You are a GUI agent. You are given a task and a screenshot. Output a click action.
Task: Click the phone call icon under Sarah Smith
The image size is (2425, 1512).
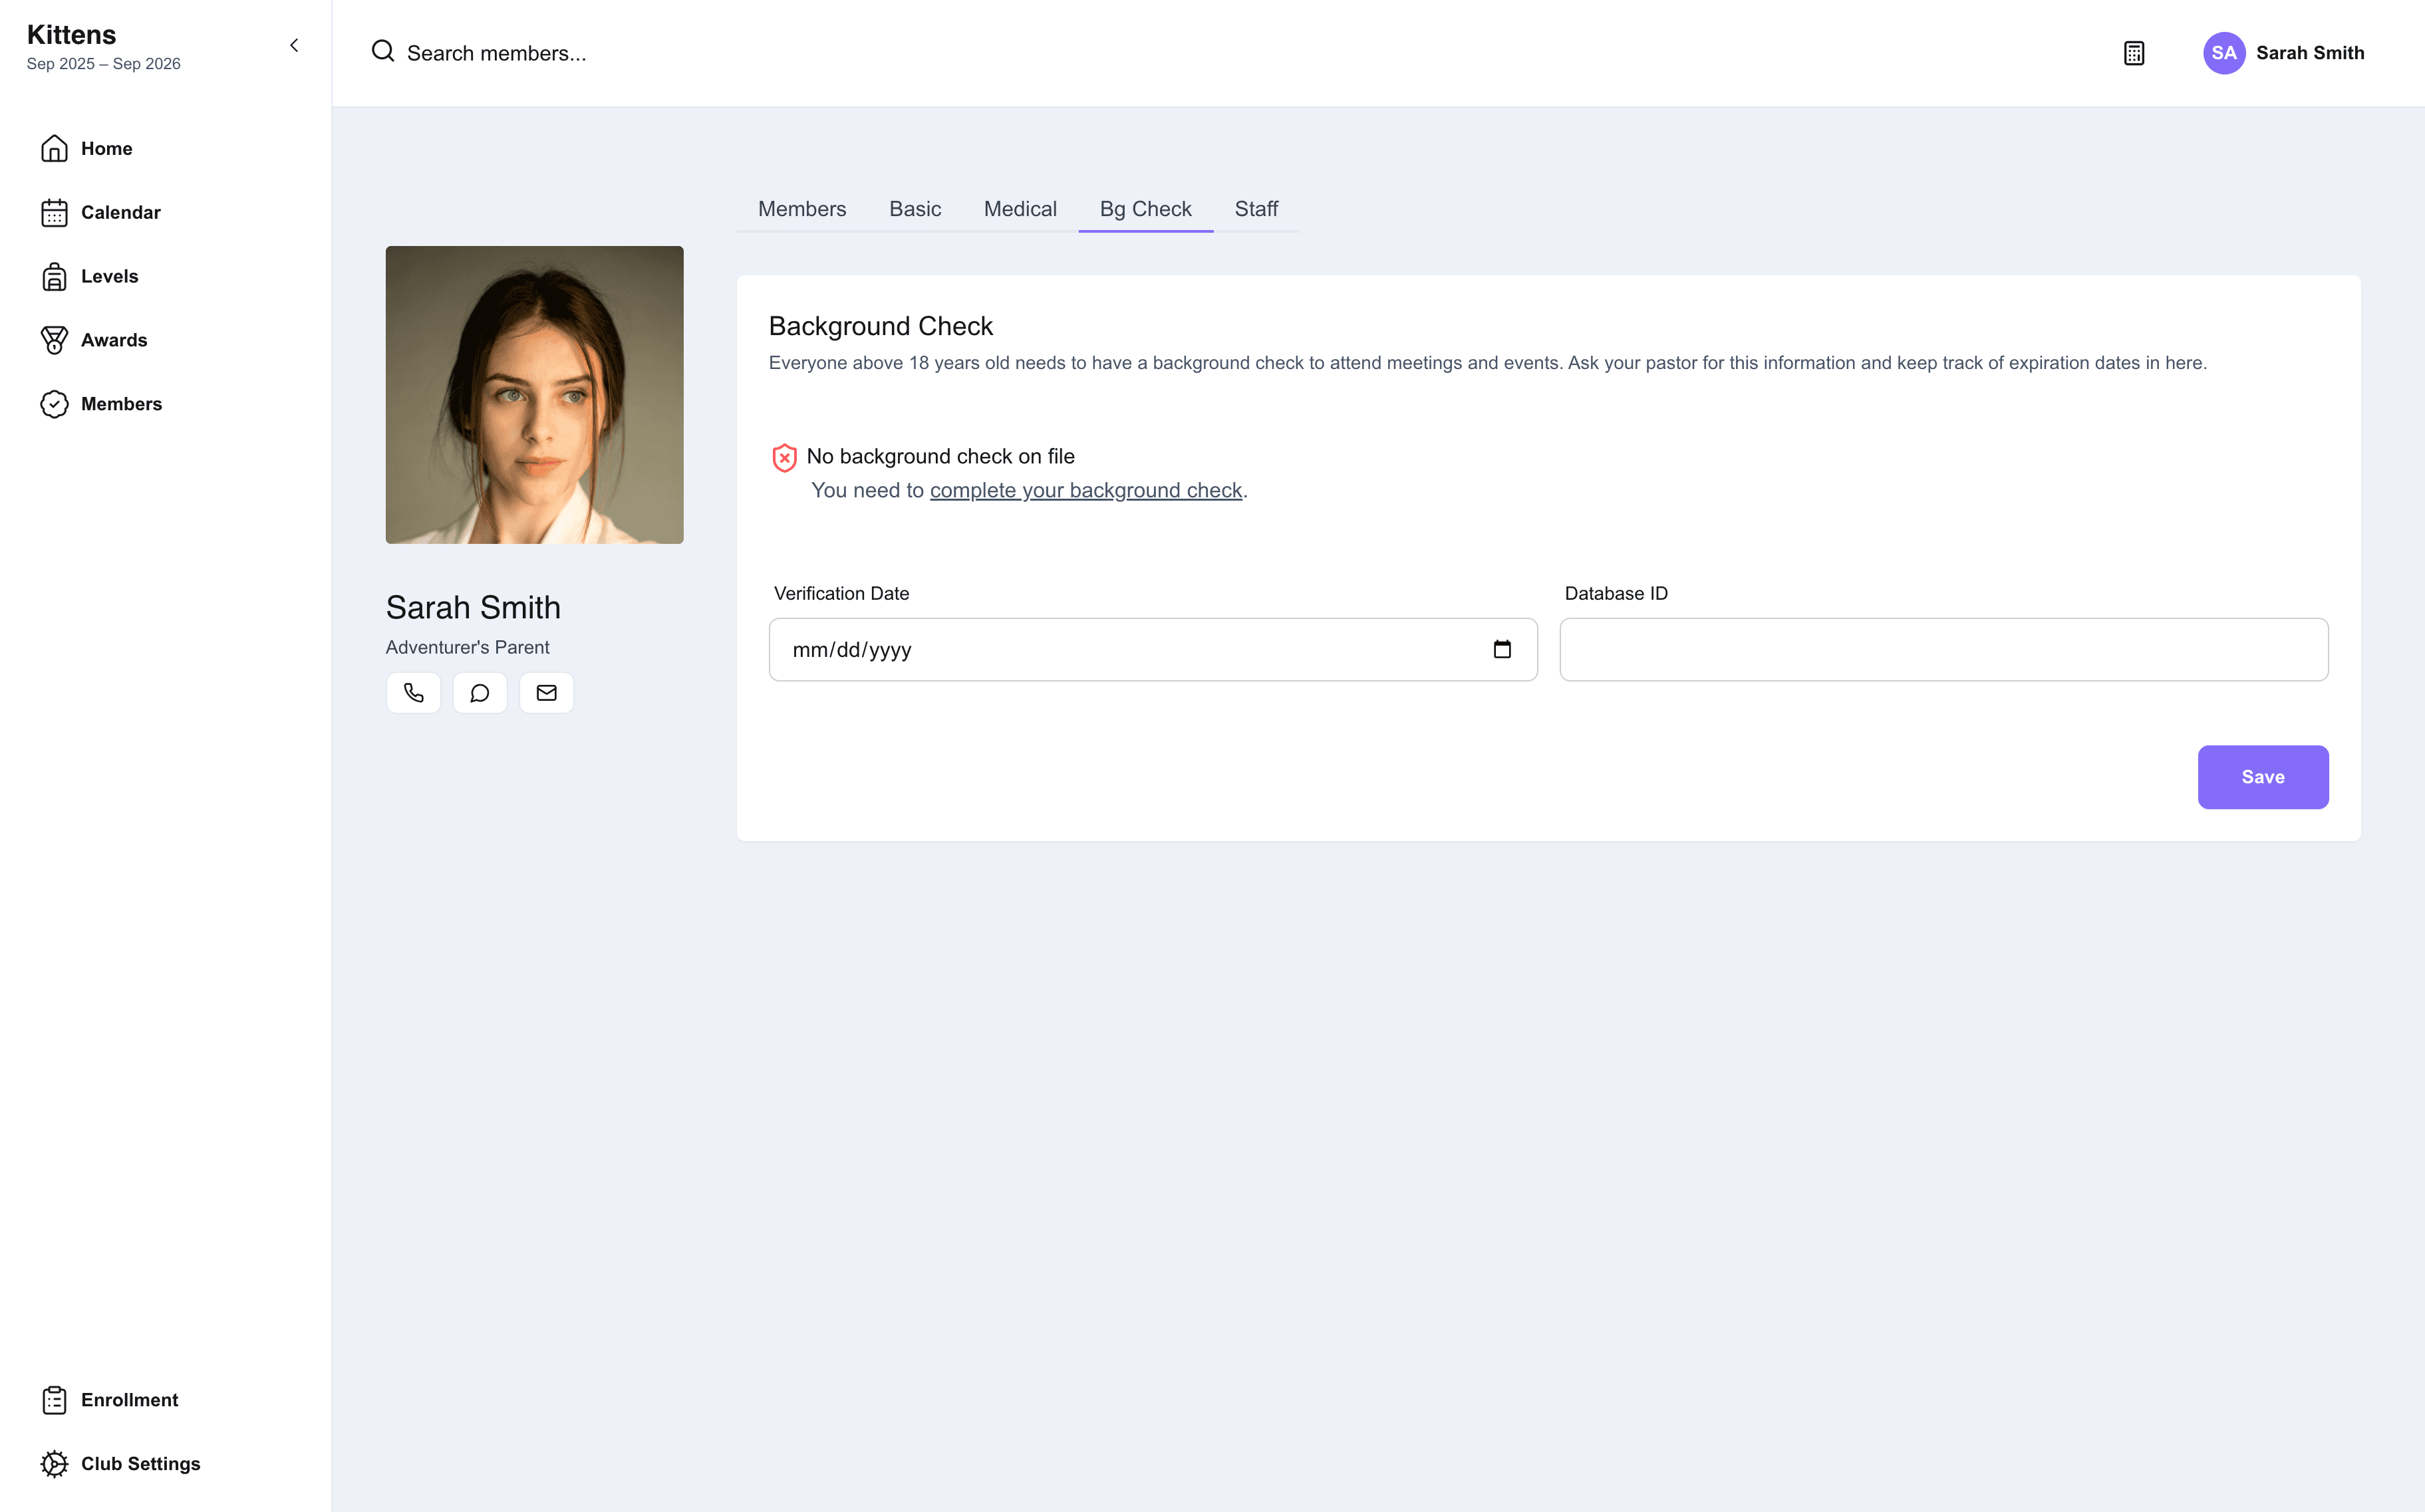tap(413, 693)
